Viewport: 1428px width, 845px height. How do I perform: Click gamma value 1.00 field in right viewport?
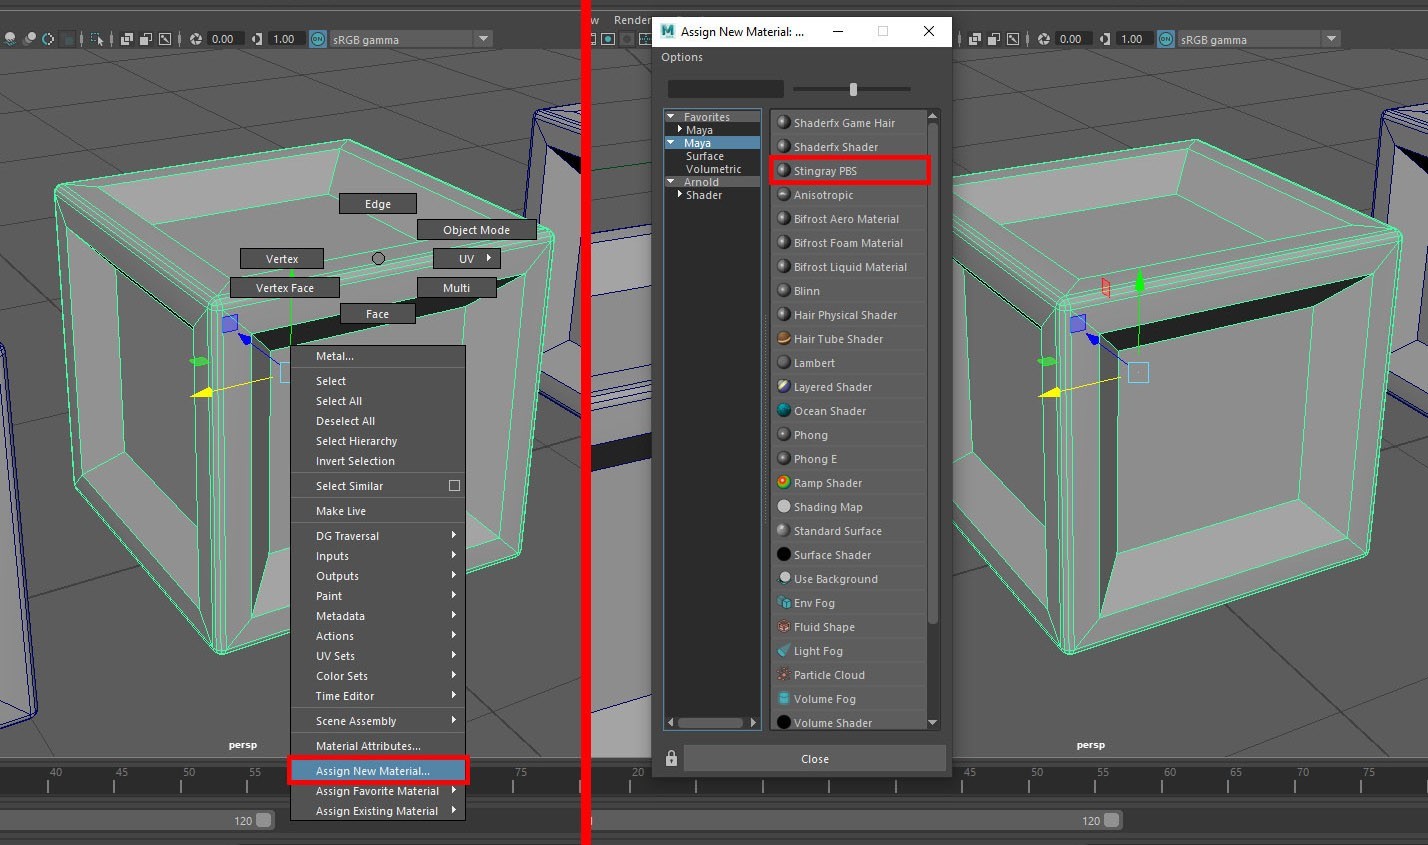pyautogui.click(x=1135, y=39)
